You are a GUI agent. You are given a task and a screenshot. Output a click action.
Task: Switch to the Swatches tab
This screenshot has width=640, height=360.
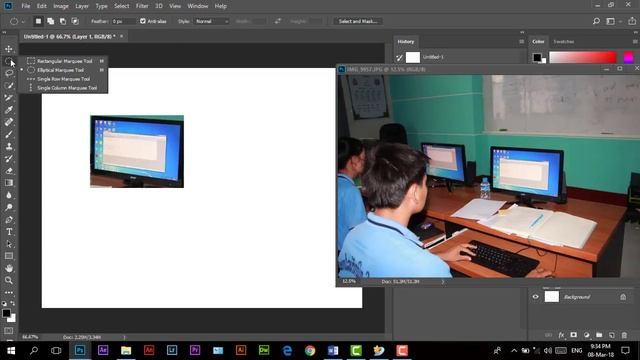[x=564, y=42]
